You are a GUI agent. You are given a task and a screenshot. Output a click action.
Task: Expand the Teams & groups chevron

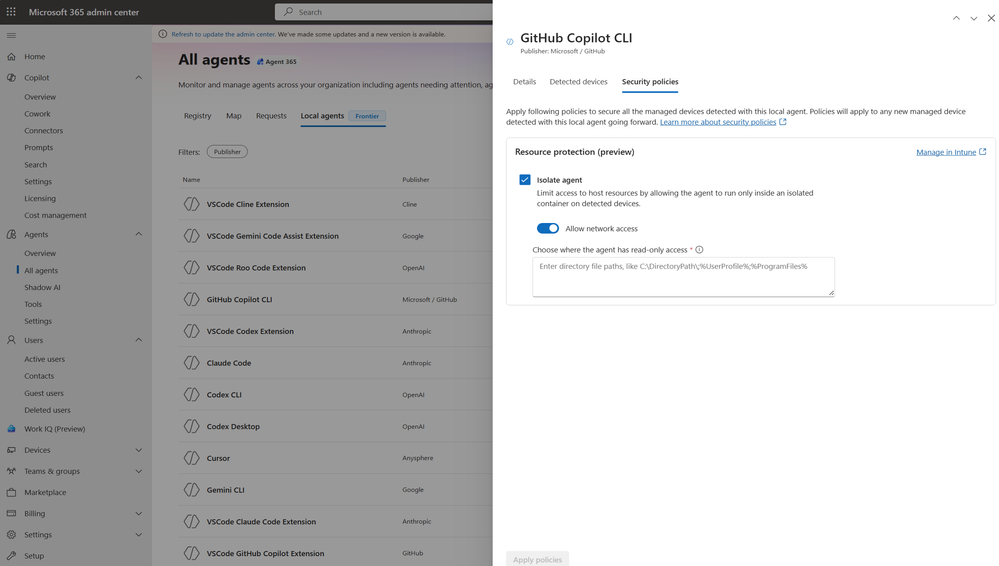coord(138,471)
